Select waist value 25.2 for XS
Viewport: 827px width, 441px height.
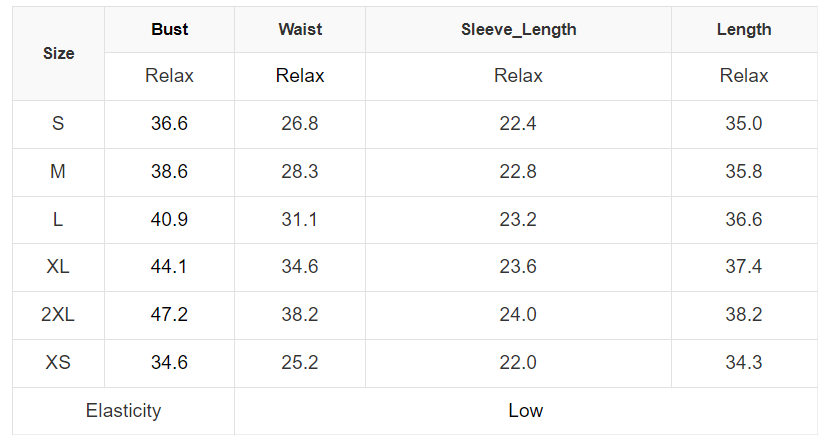point(300,363)
